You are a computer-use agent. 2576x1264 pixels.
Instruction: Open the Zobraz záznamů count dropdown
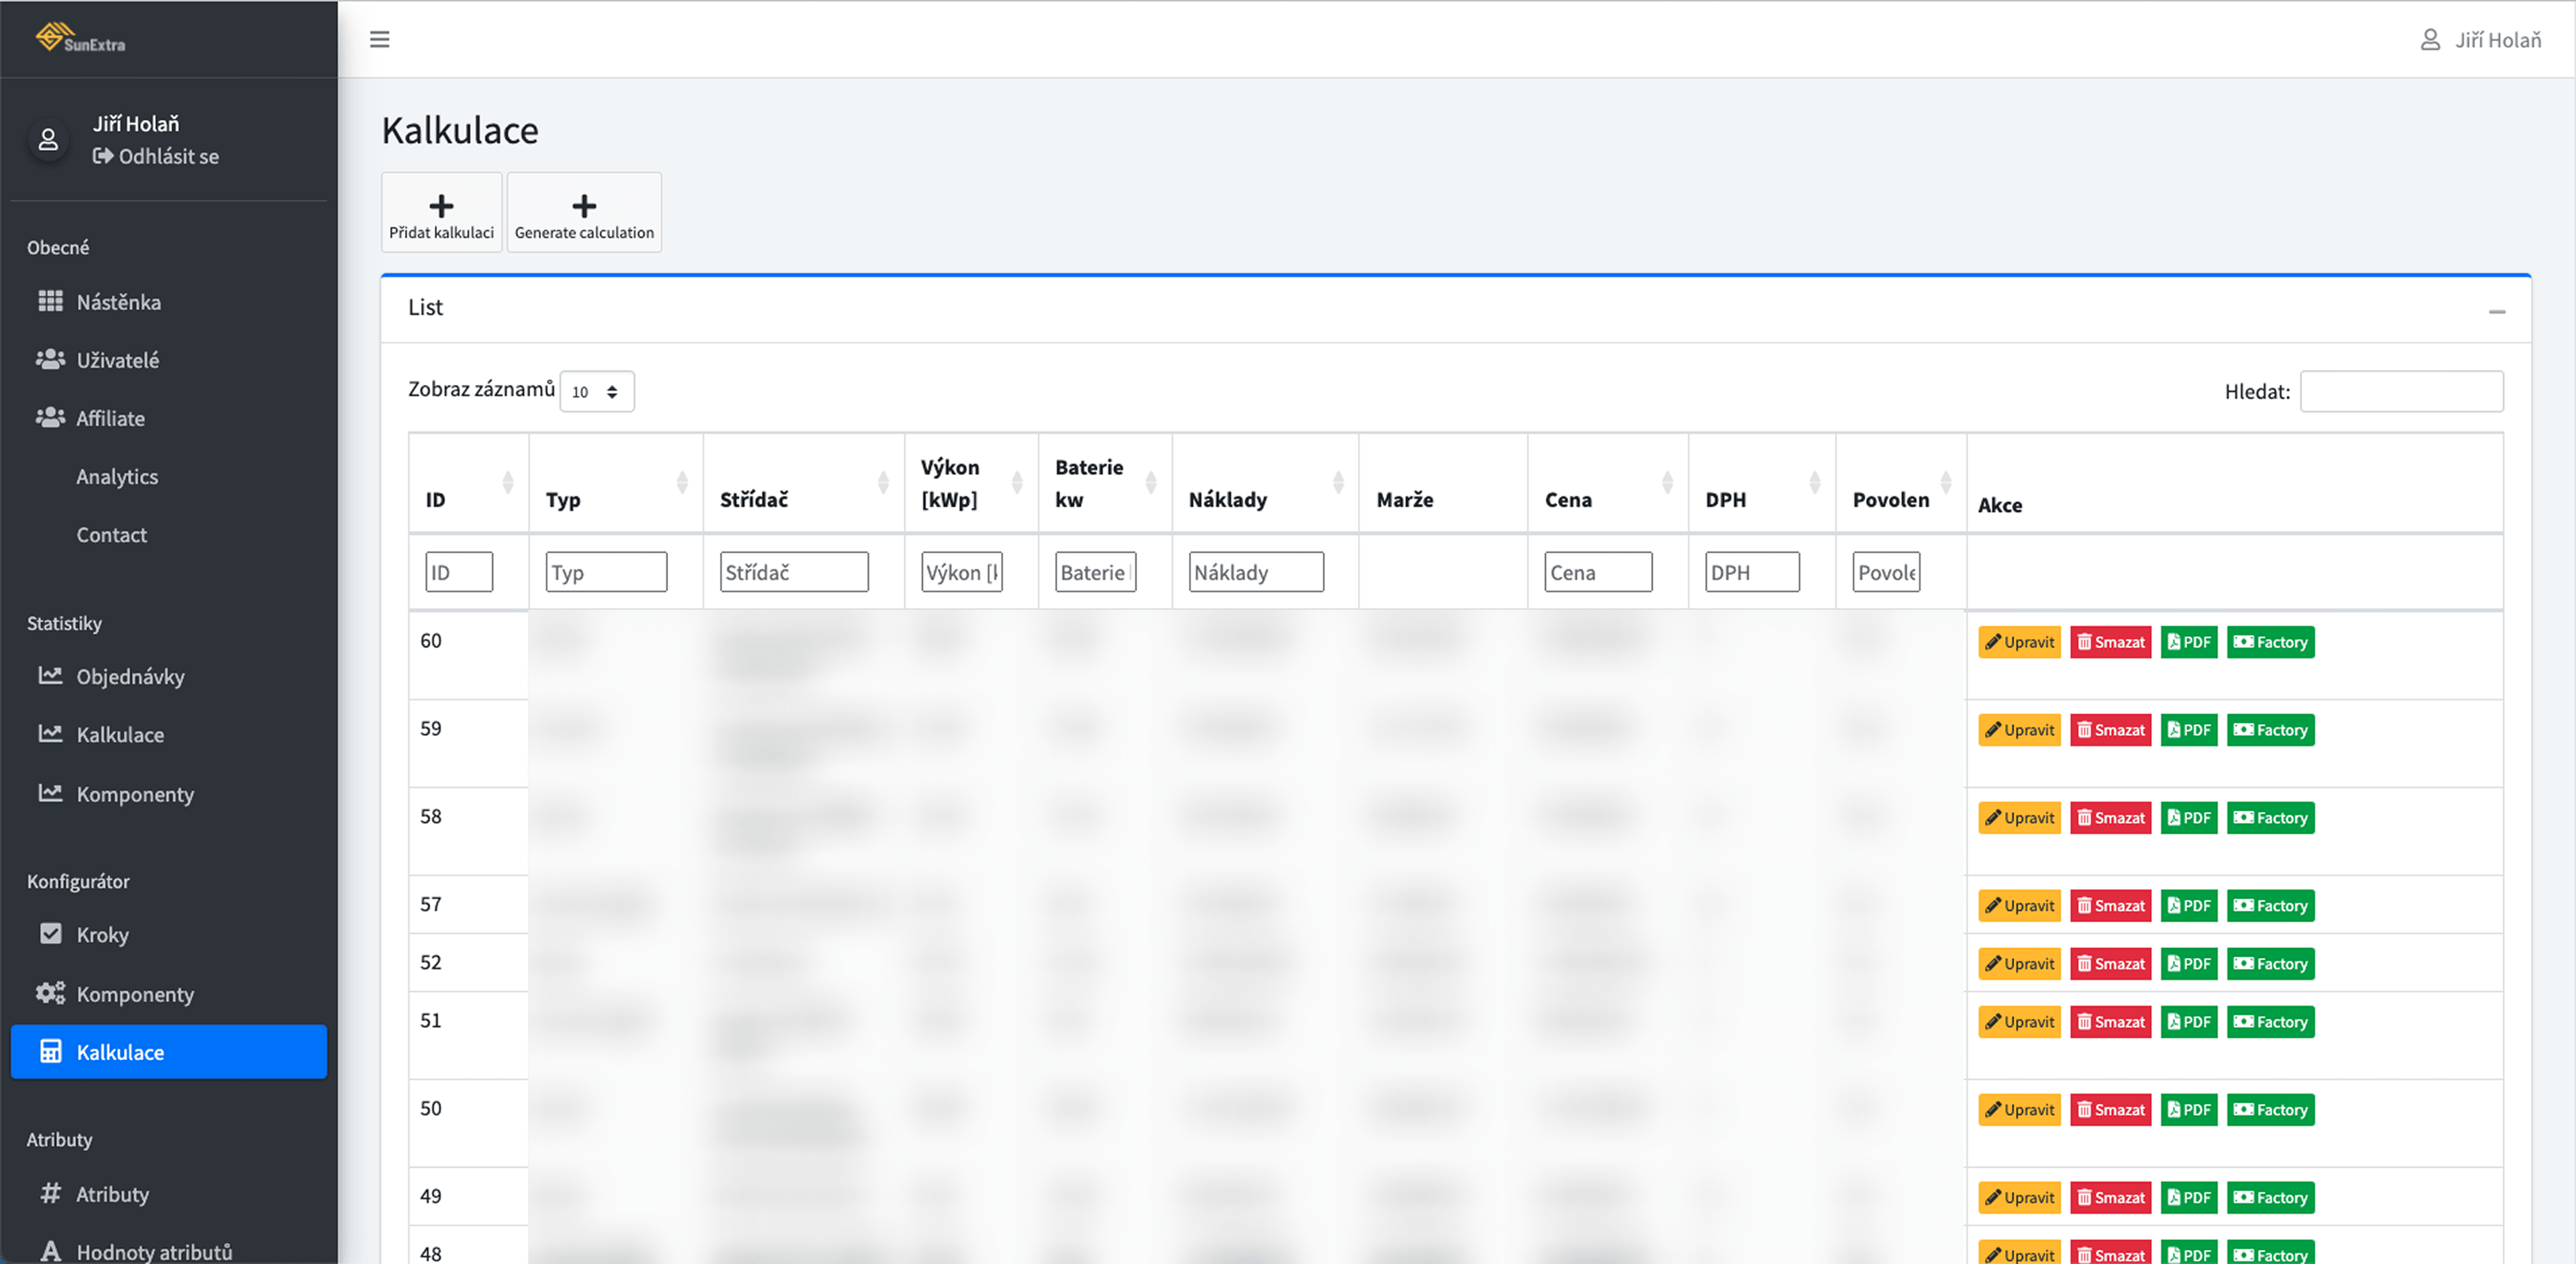click(596, 392)
